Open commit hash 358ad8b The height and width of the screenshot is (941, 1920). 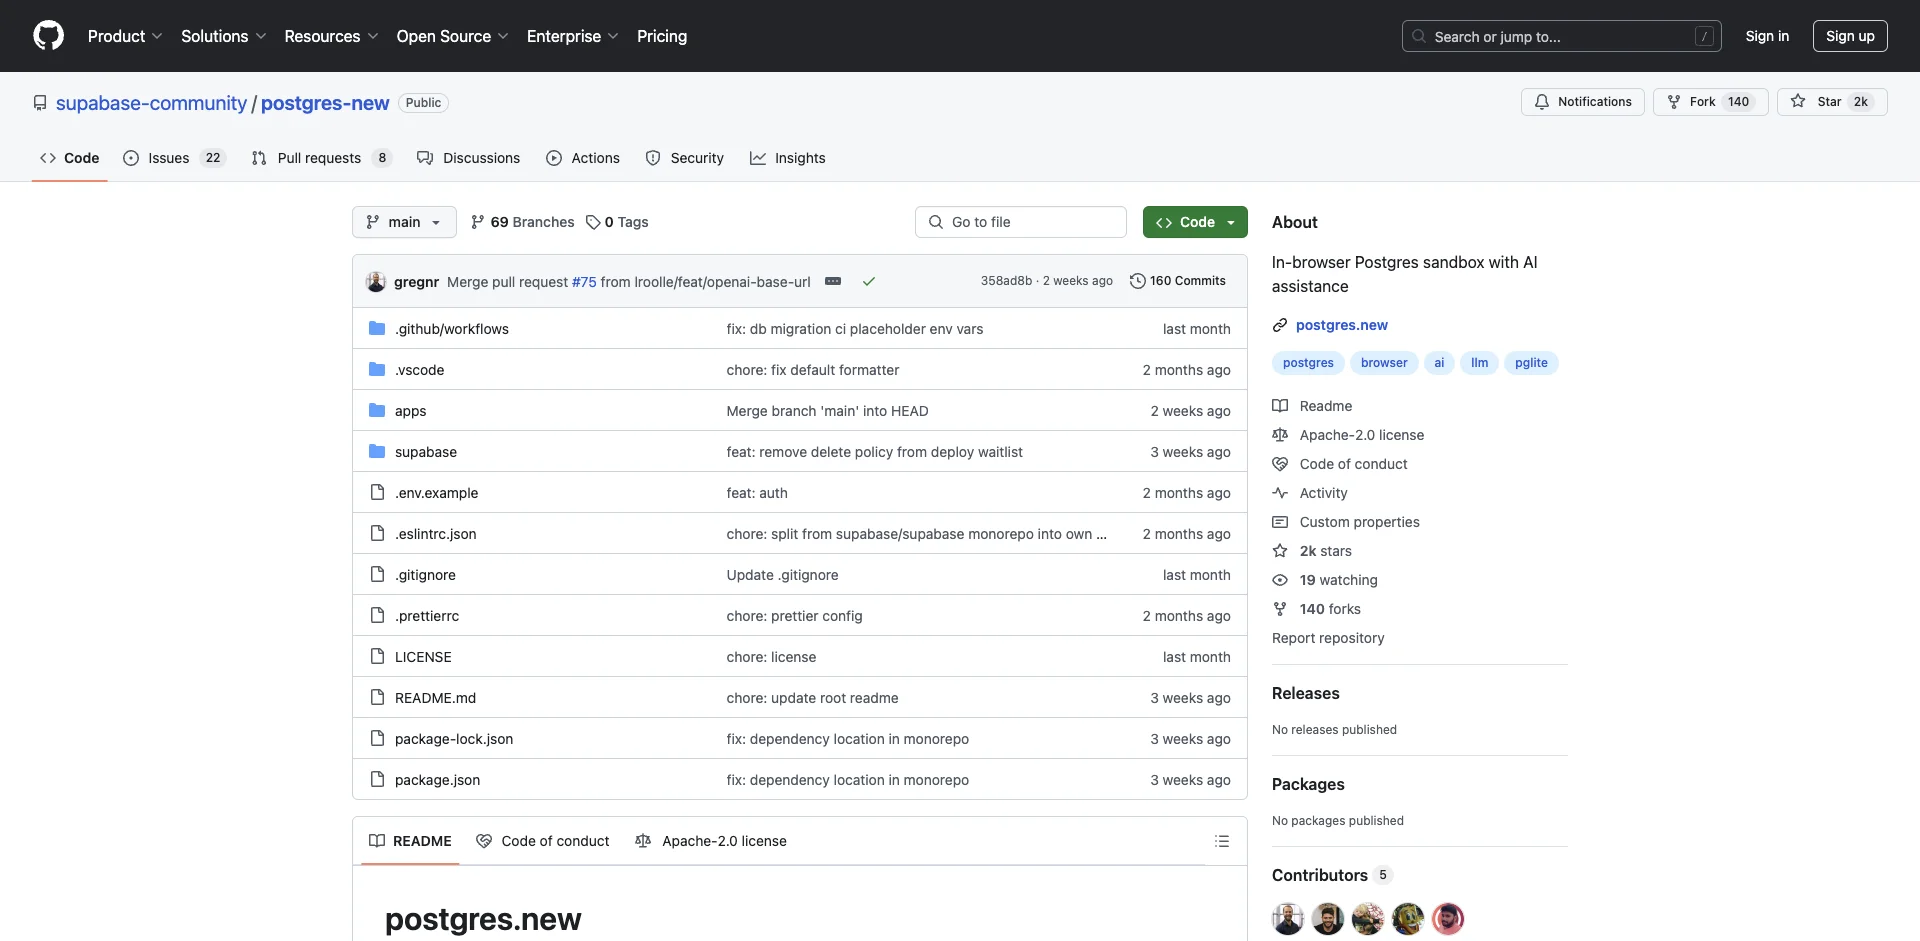tap(1006, 281)
